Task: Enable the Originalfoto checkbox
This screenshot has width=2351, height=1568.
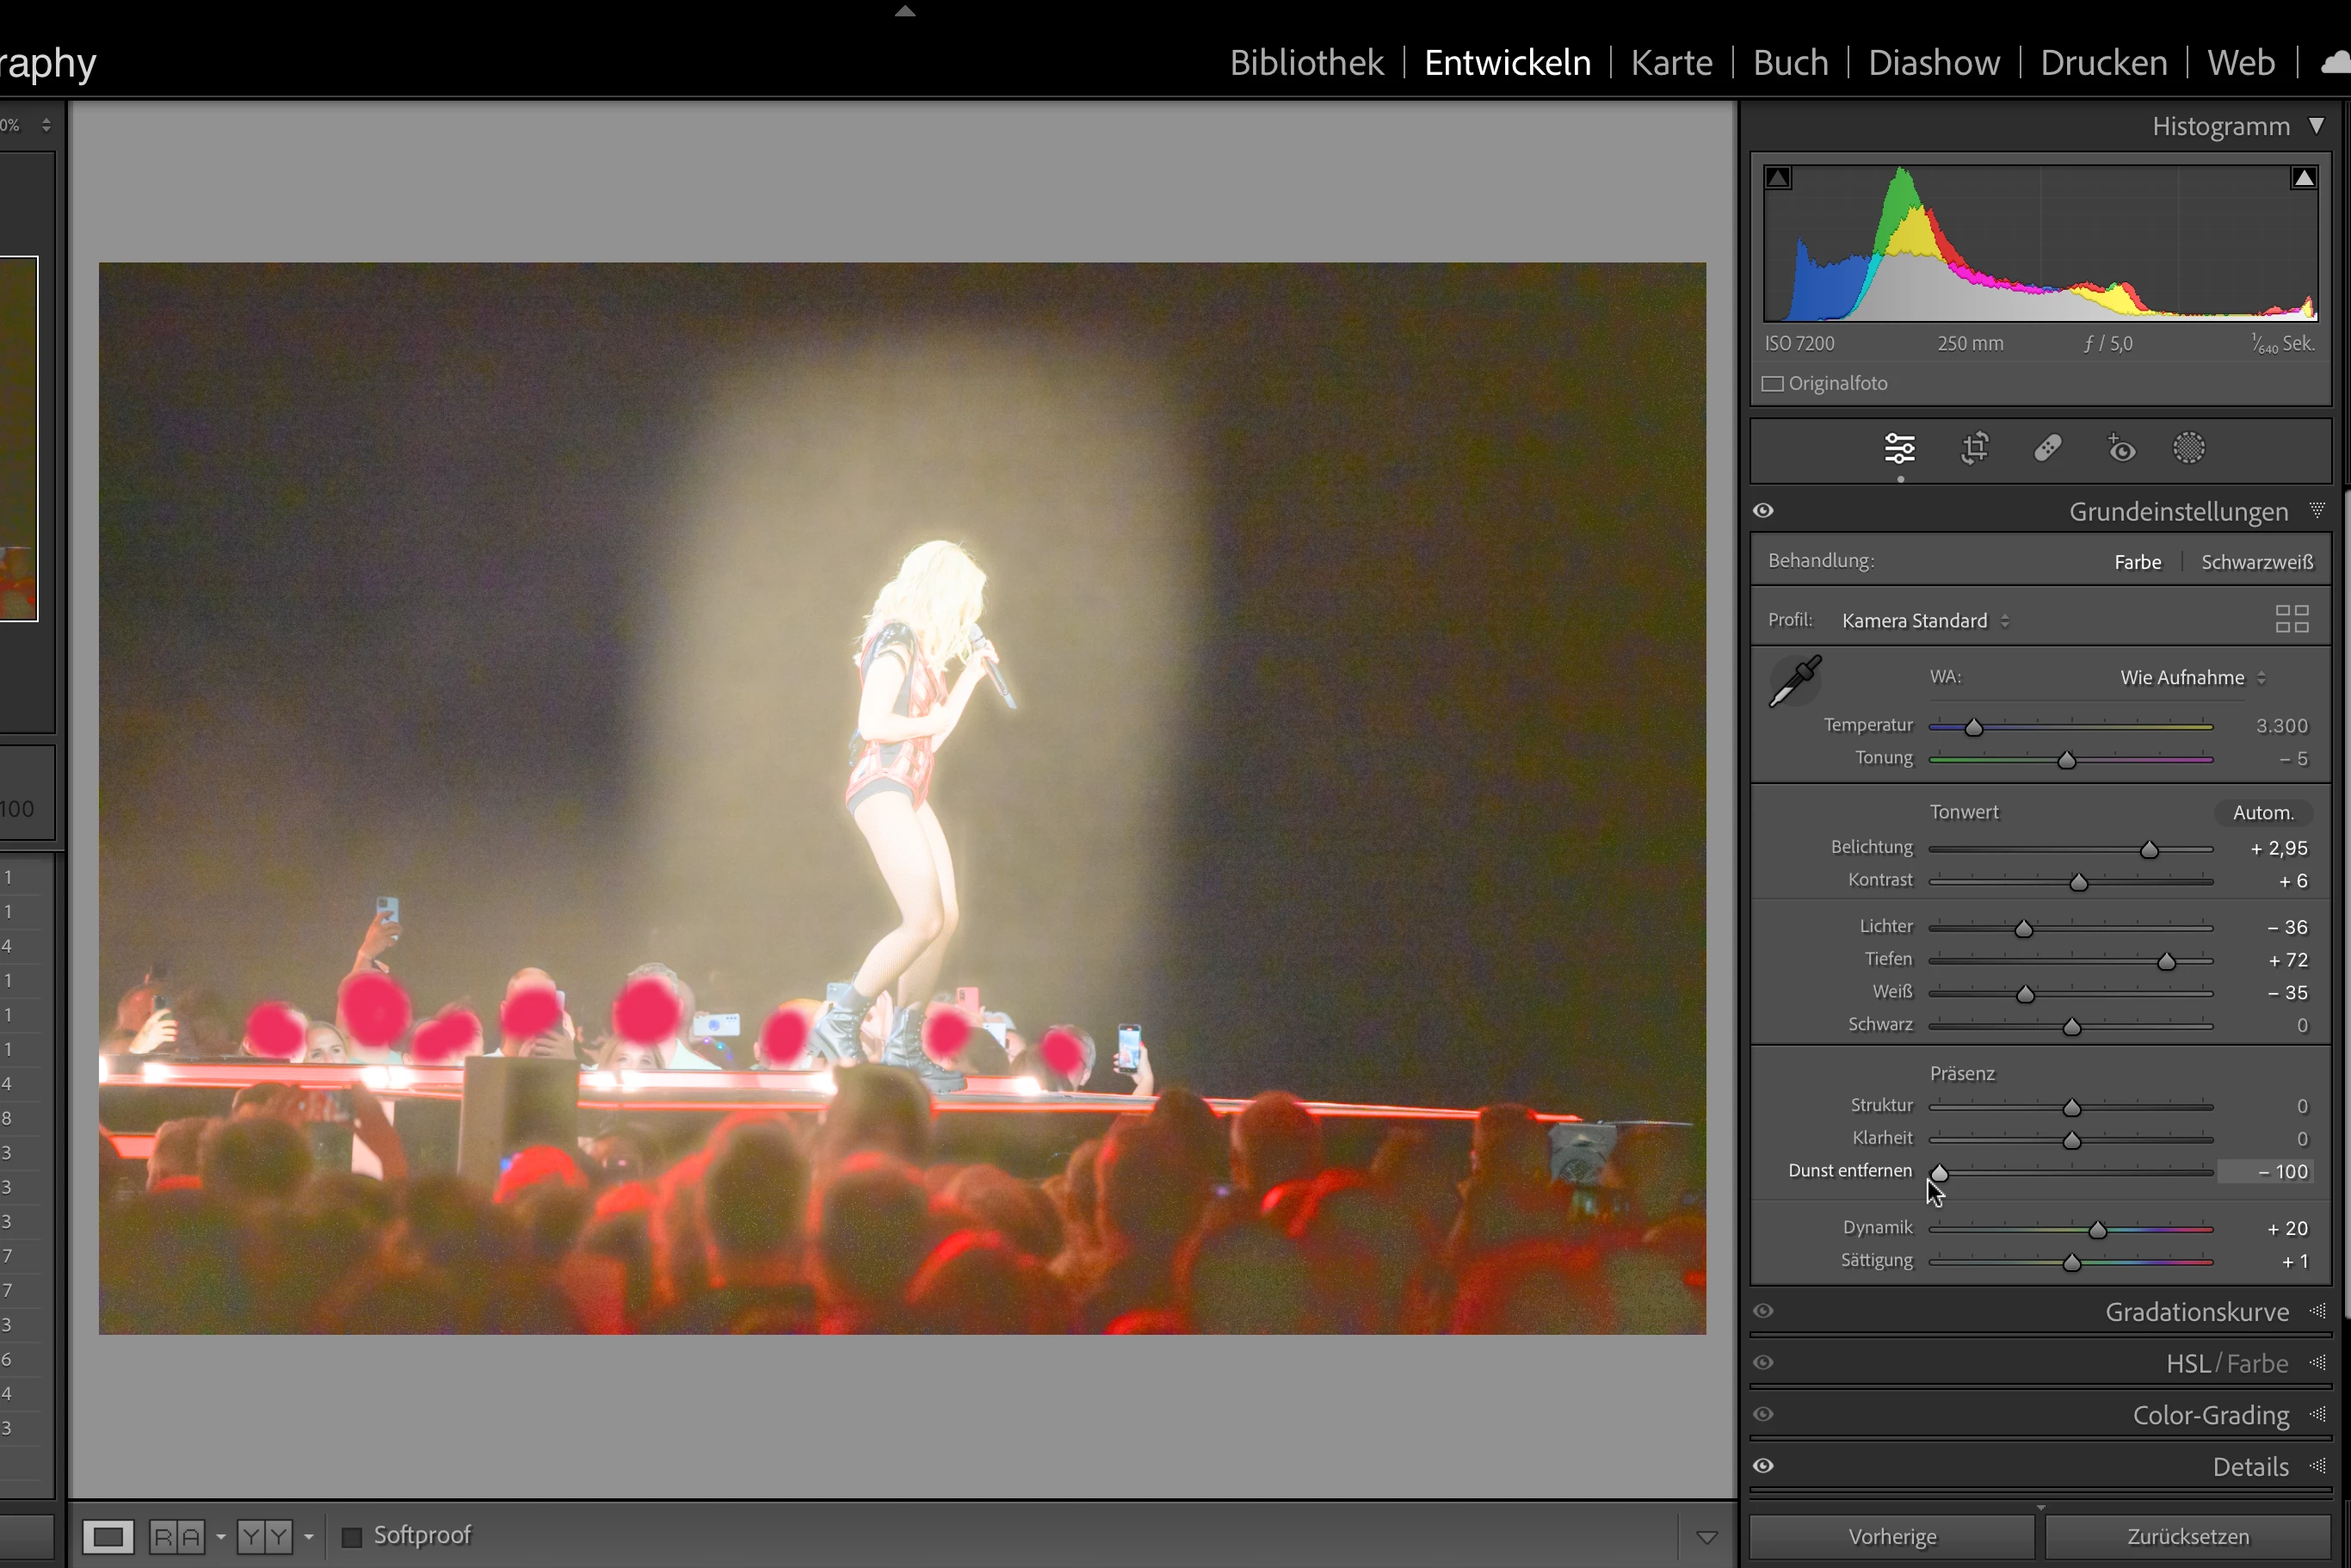Action: (x=1773, y=384)
